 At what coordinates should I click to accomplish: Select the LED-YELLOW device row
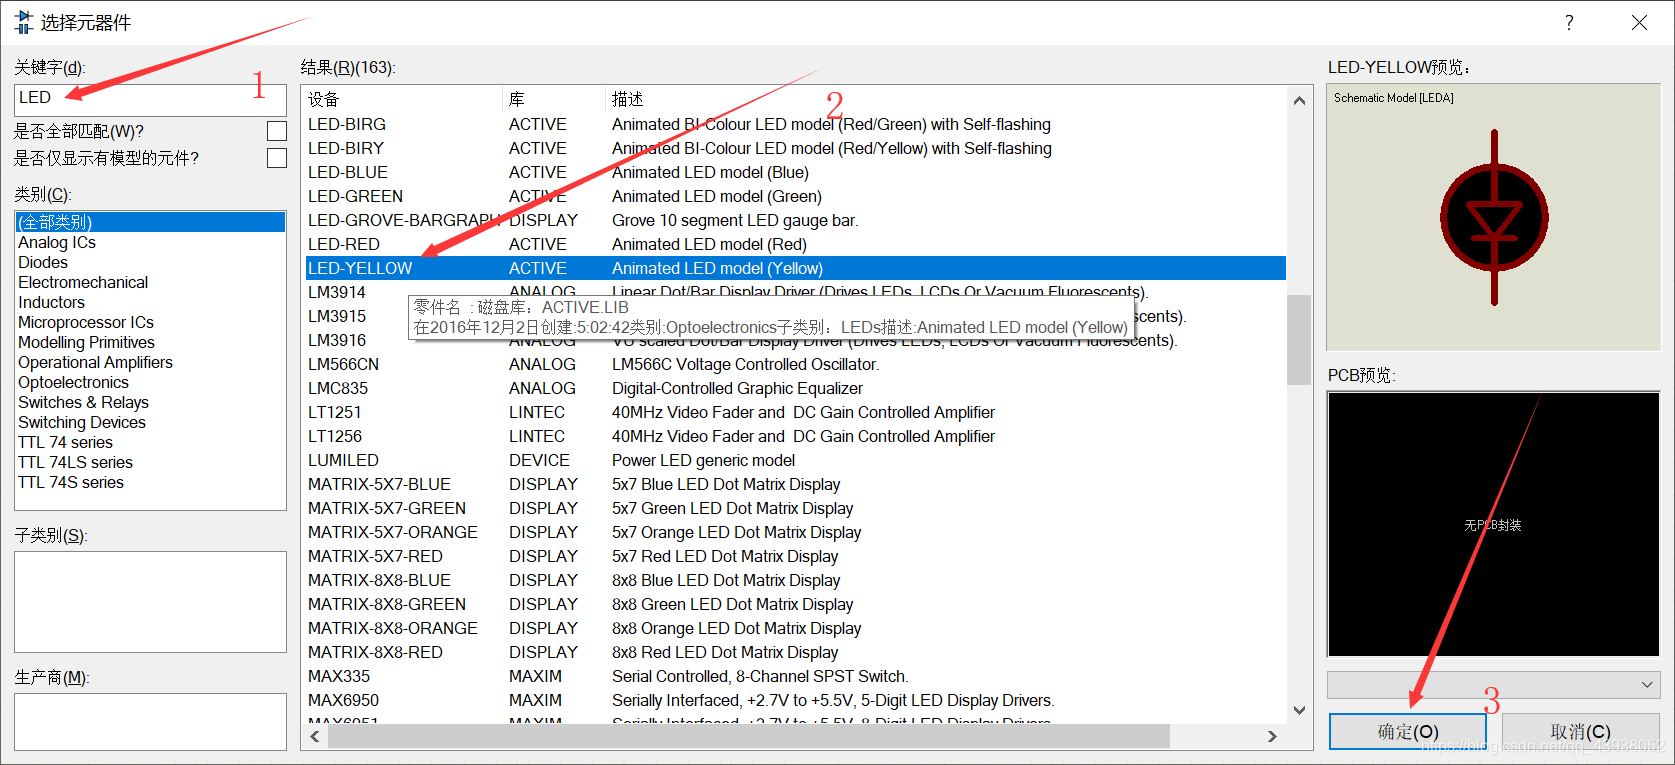[x=795, y=268]
